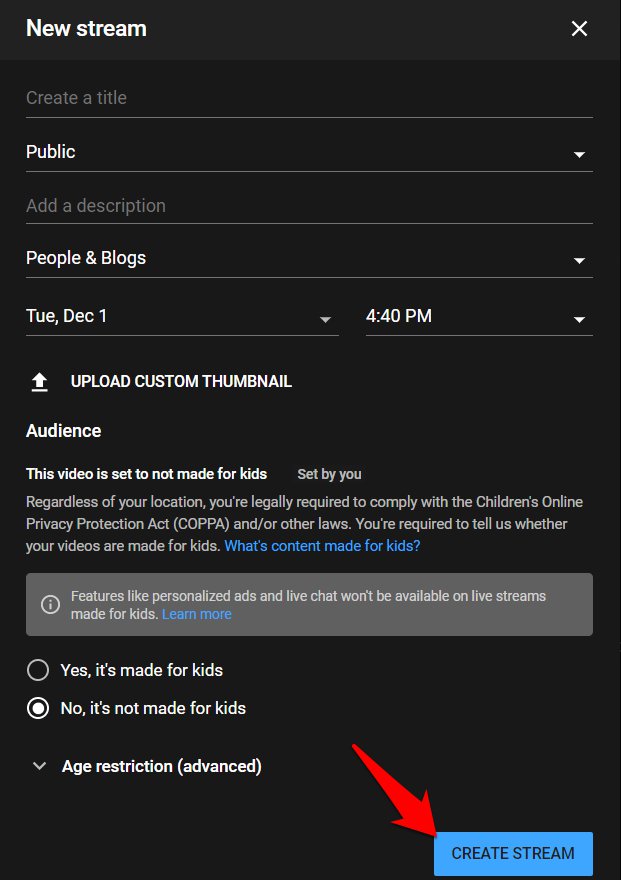
Task: Click the chevron beside Age restriction
Action: click(40, 766)
